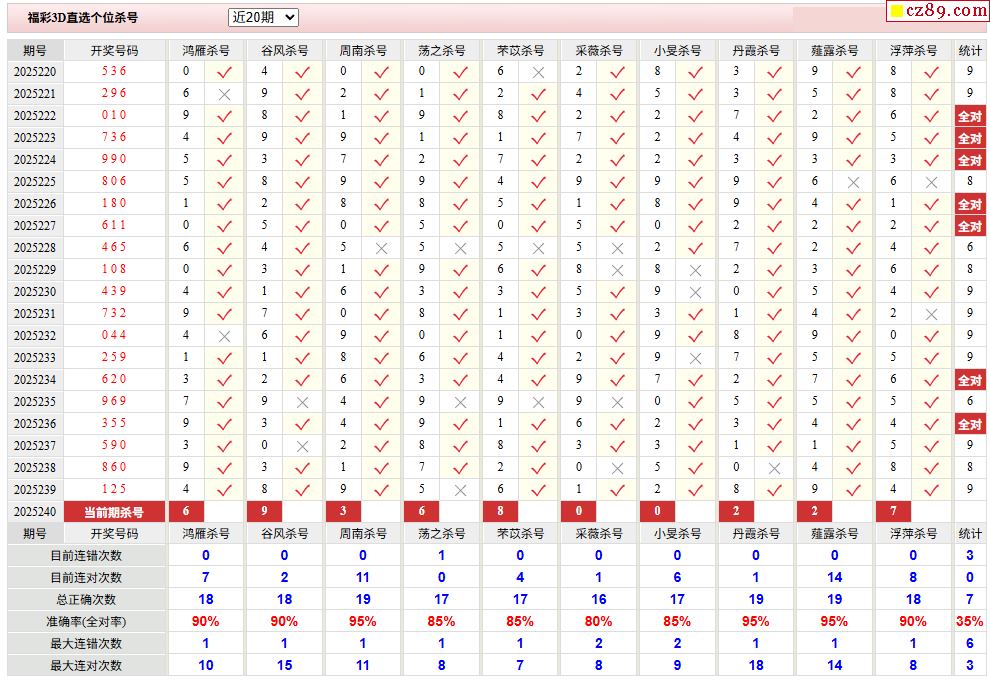Click the 浮萍杀号 red 7 in row 2025240
This screenshot has width=990, height=680.
click(x=893, y=511)
